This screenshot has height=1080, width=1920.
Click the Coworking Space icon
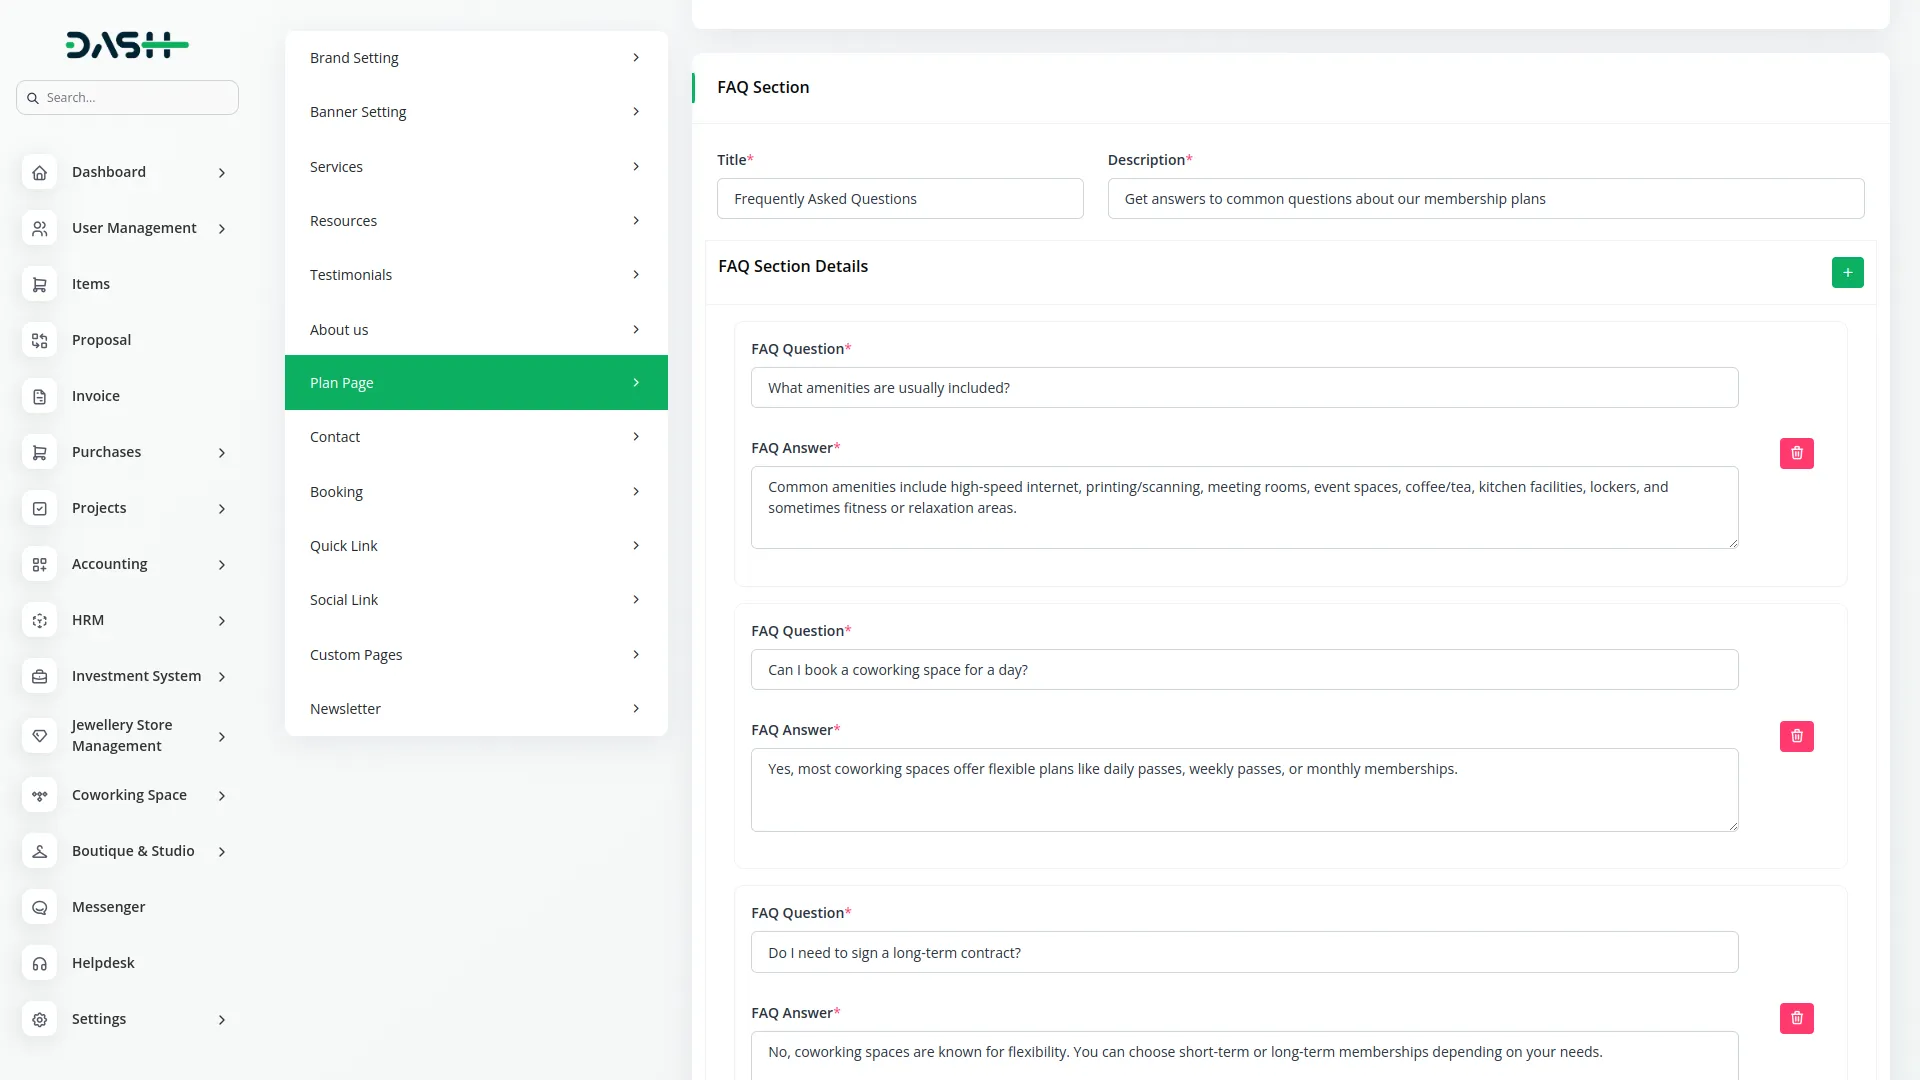(40, 795)
